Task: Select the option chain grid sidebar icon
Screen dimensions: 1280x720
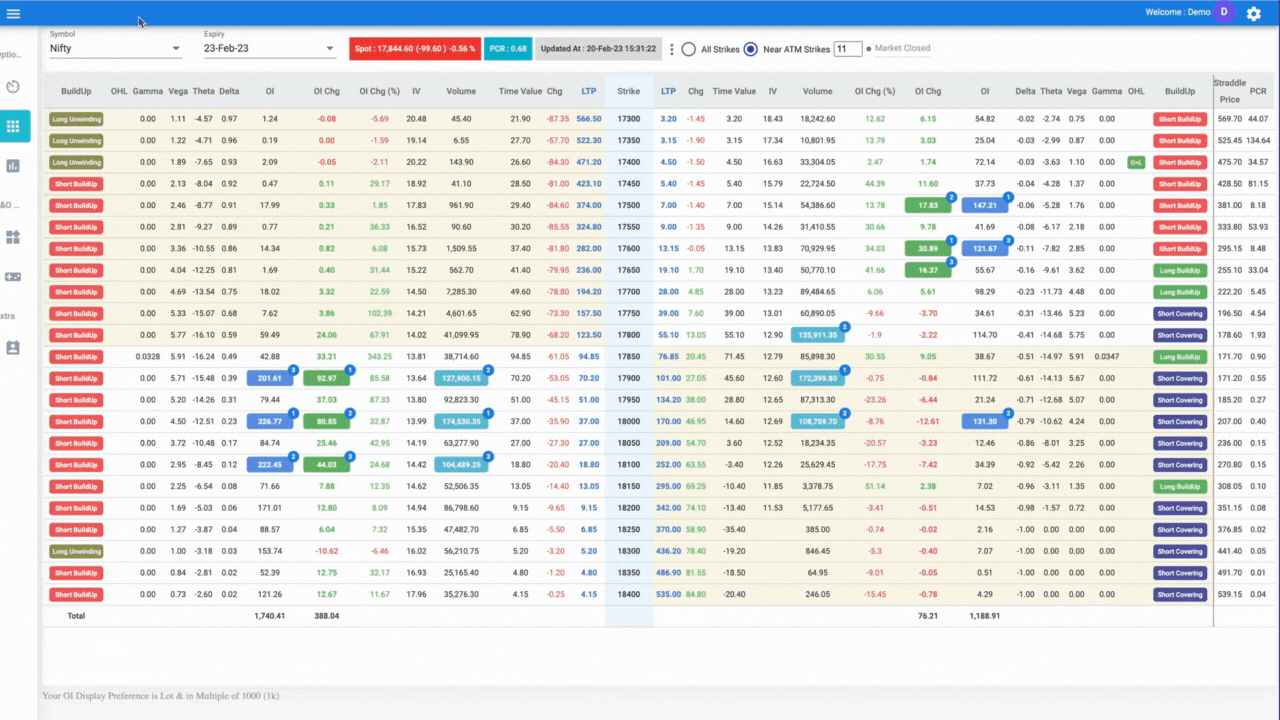Action: [13, 127]
